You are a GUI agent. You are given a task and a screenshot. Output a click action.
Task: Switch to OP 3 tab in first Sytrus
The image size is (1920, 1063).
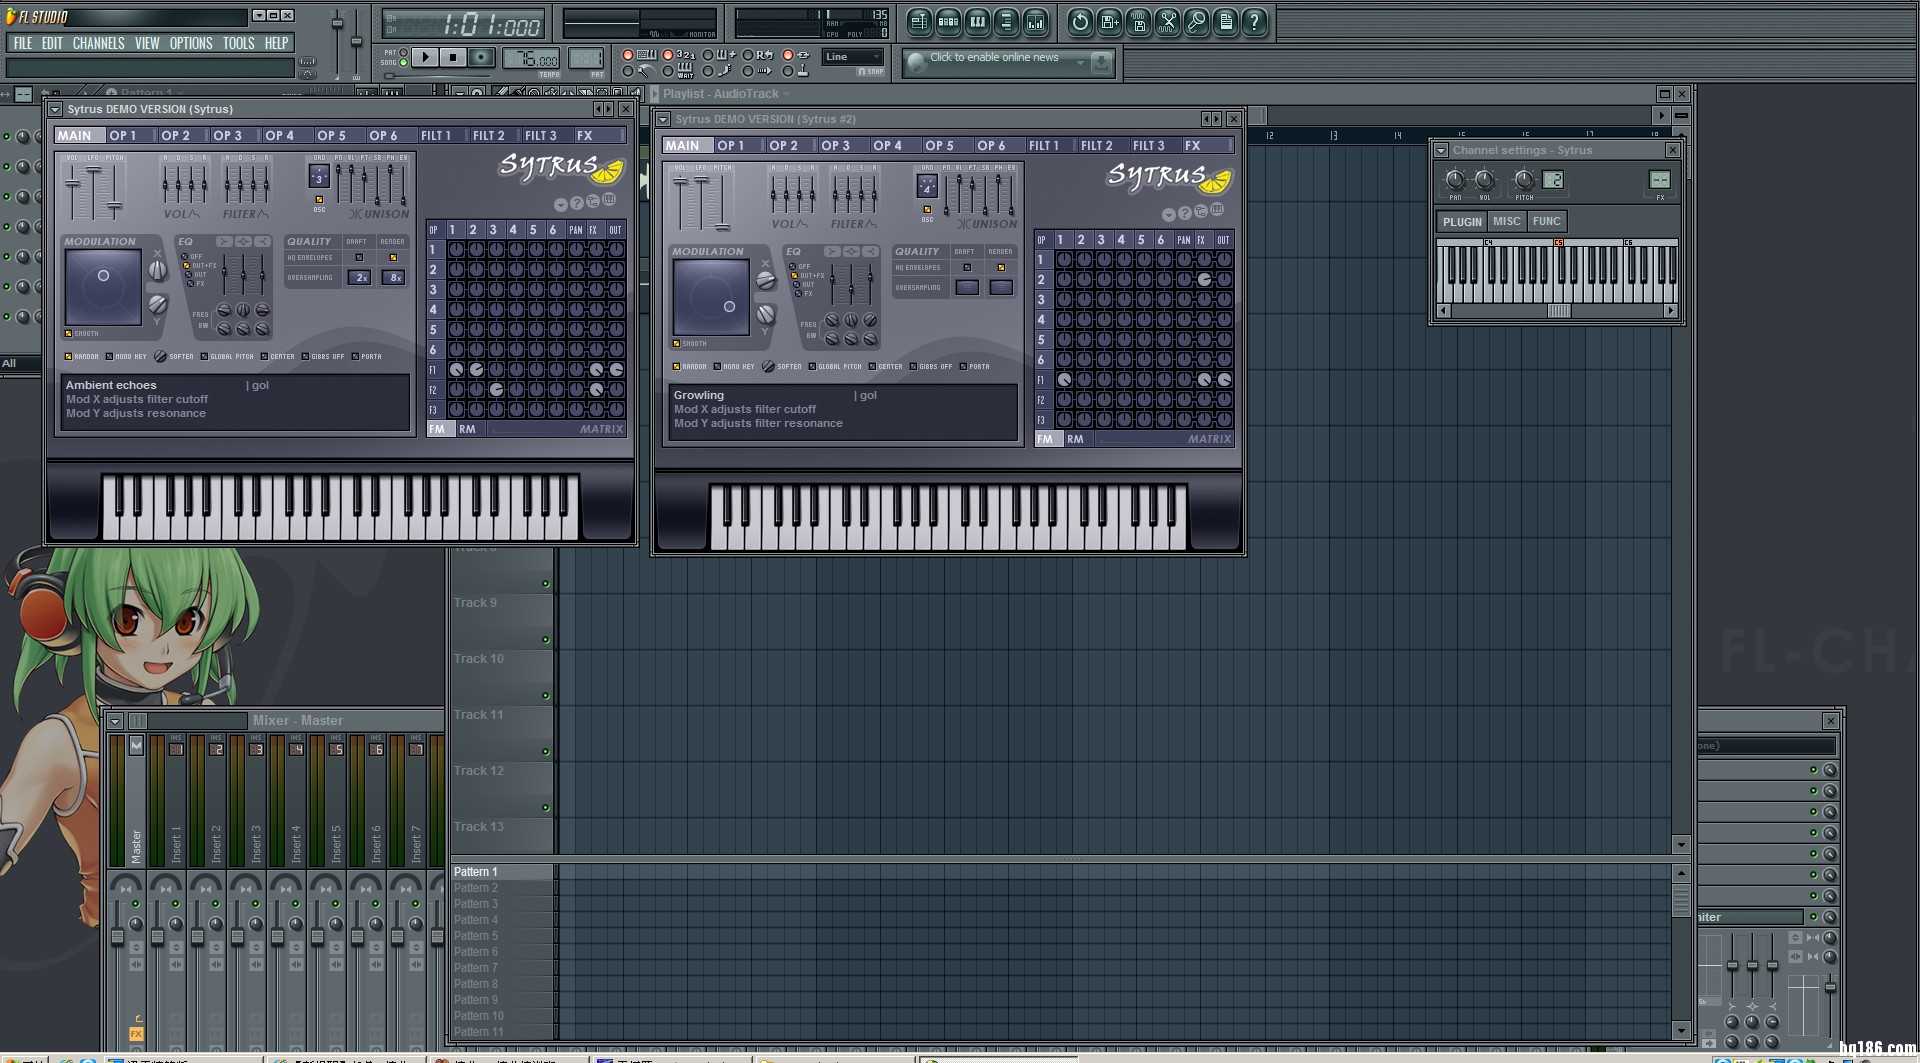point(227,136)
